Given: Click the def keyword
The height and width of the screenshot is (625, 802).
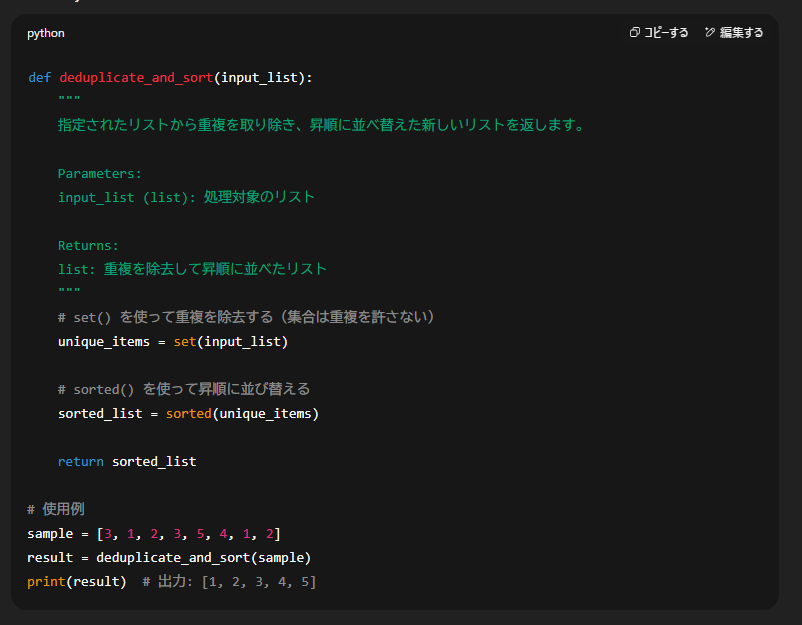Looking at the screenshot, I should tap(39, 78).
